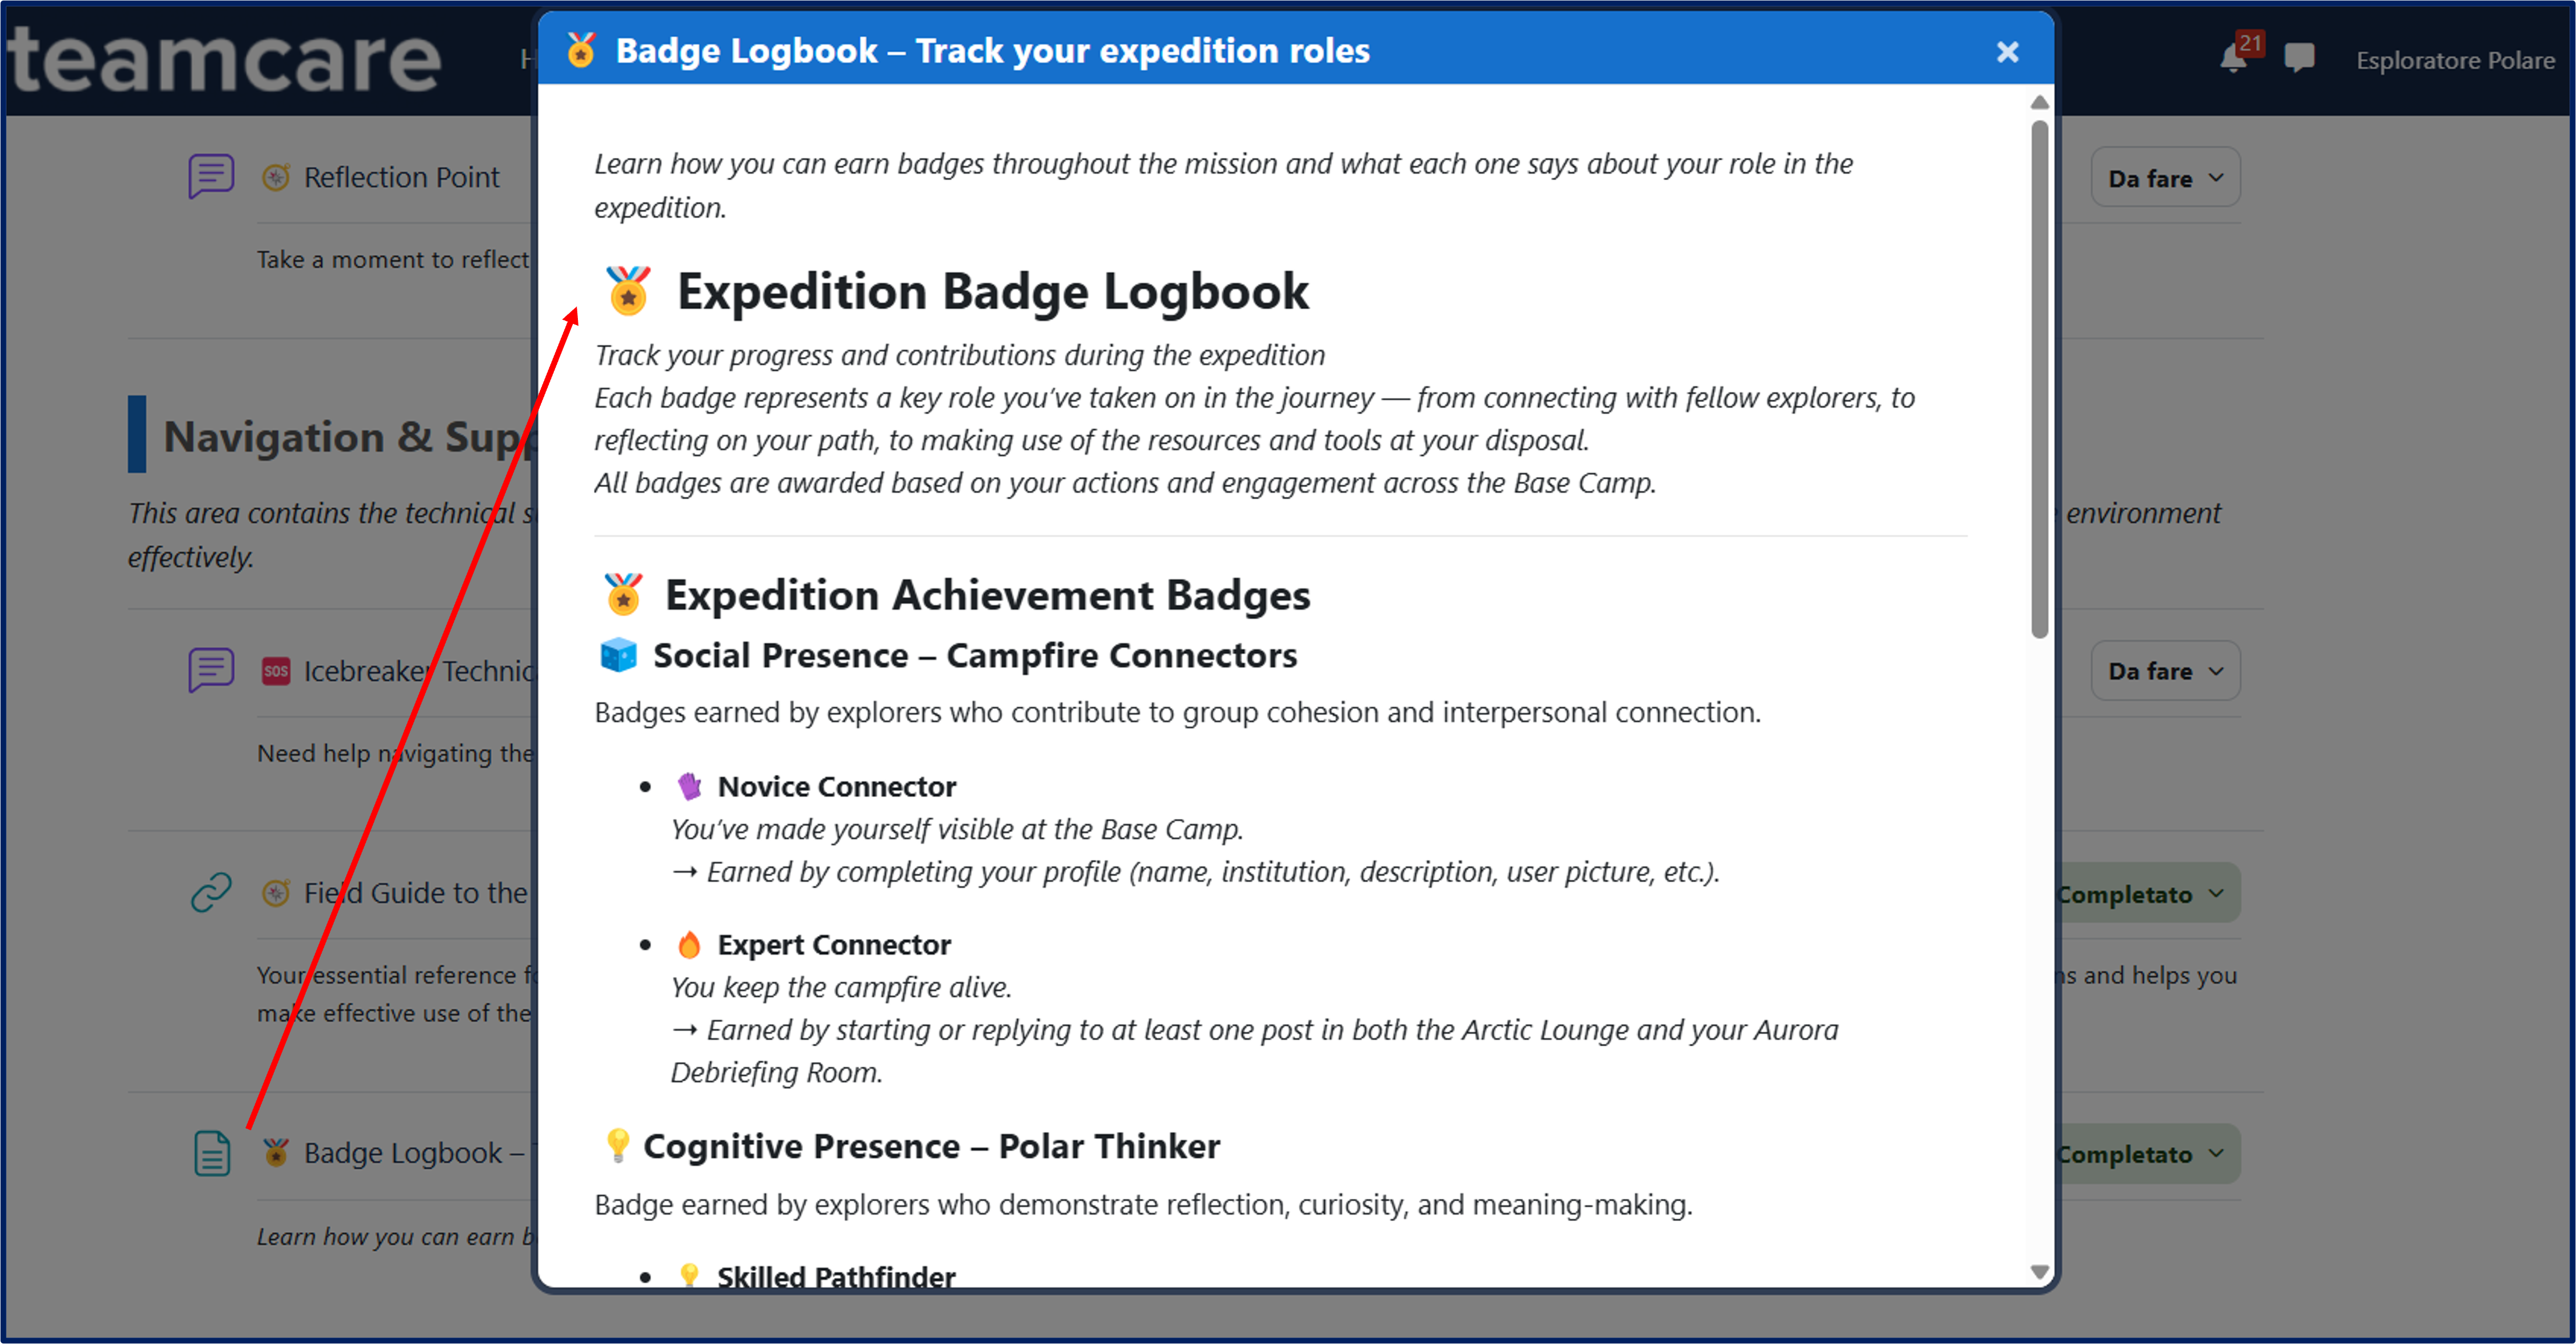
Task: Close the Badge Logbook dialog
Action: coord(2006,52)
